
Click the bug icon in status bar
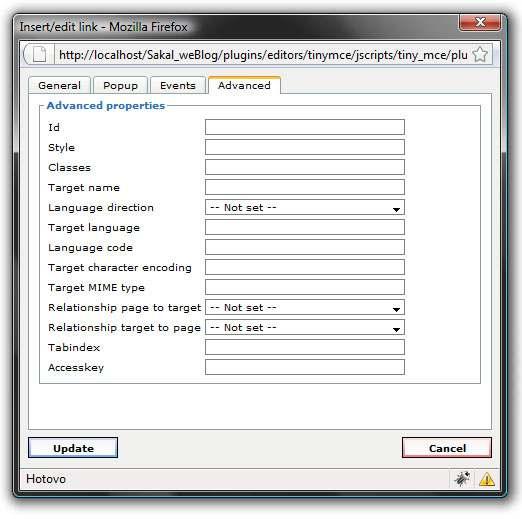[463, 479]
